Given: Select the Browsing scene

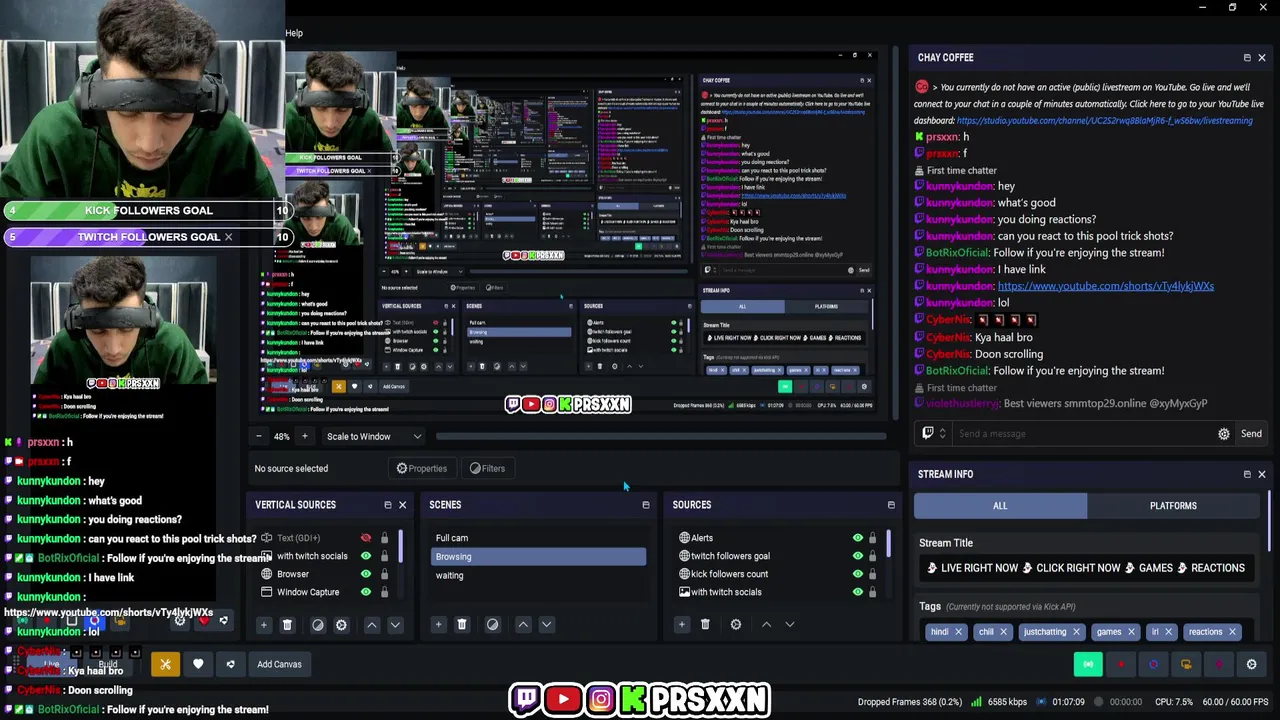Looking at the screenshot, I should coord(538,557).
